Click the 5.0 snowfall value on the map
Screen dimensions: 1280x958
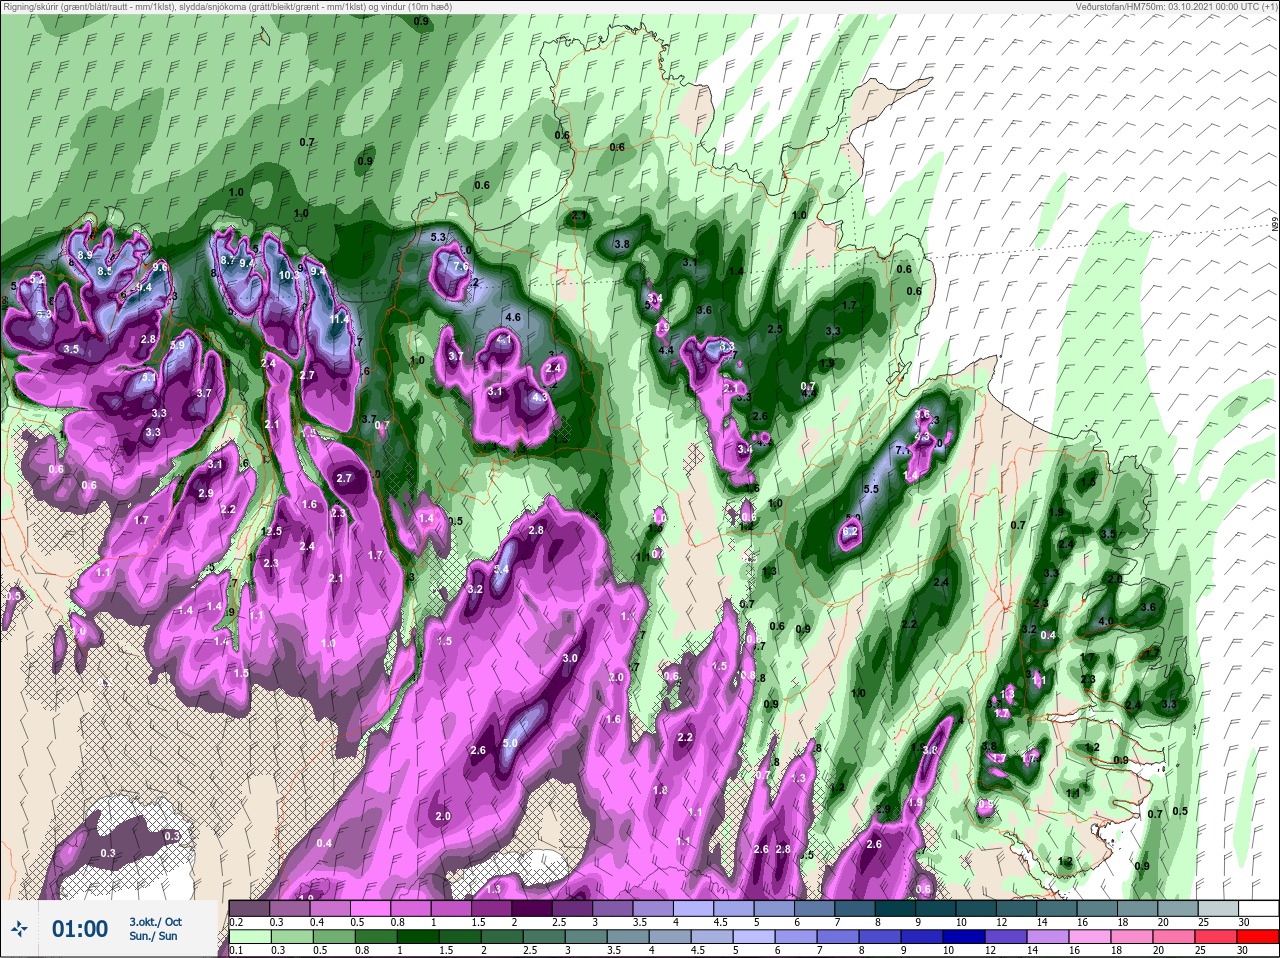(510, 743)
